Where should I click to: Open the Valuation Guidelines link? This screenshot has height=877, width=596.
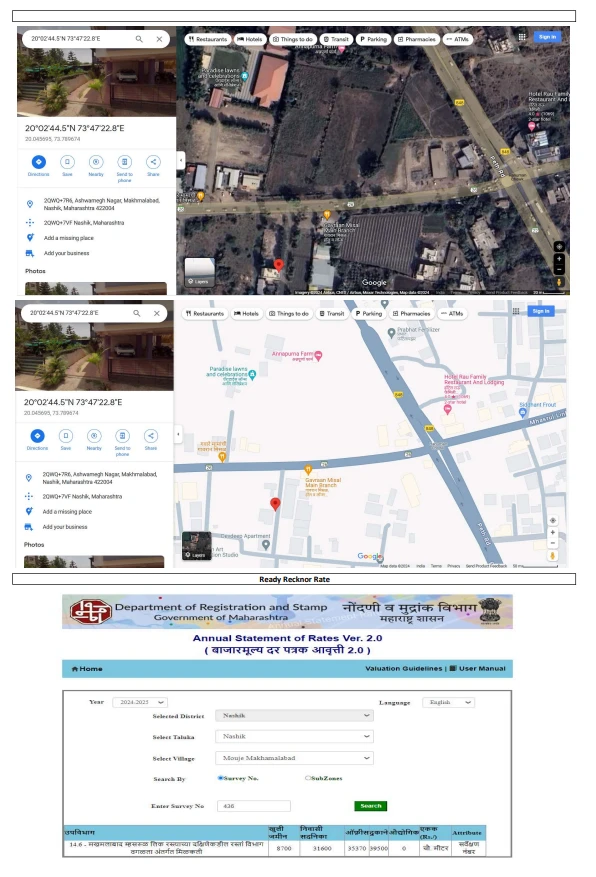(404, 668)
